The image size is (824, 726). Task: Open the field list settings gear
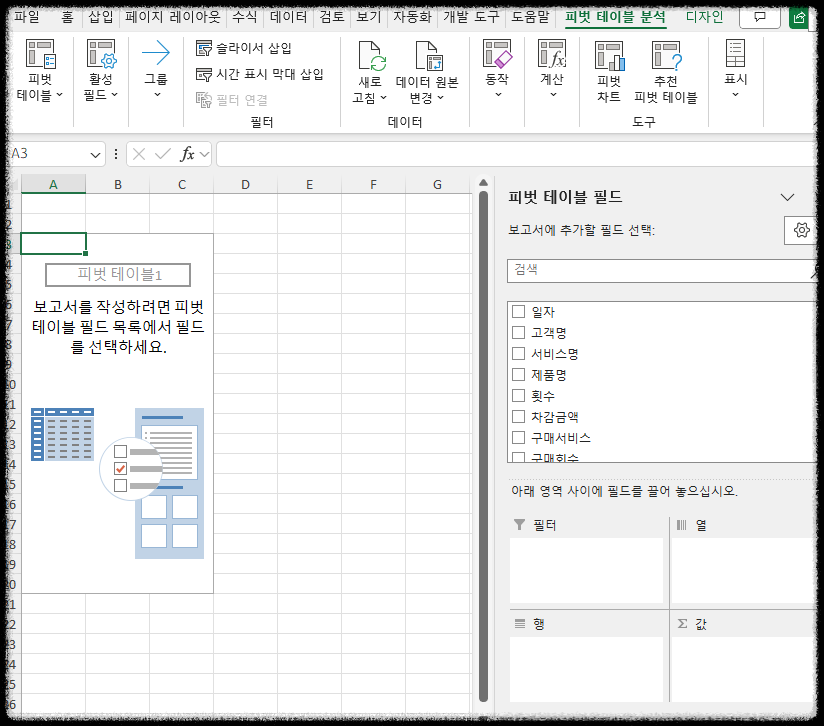pyautogui.click(x=800, y=230)
